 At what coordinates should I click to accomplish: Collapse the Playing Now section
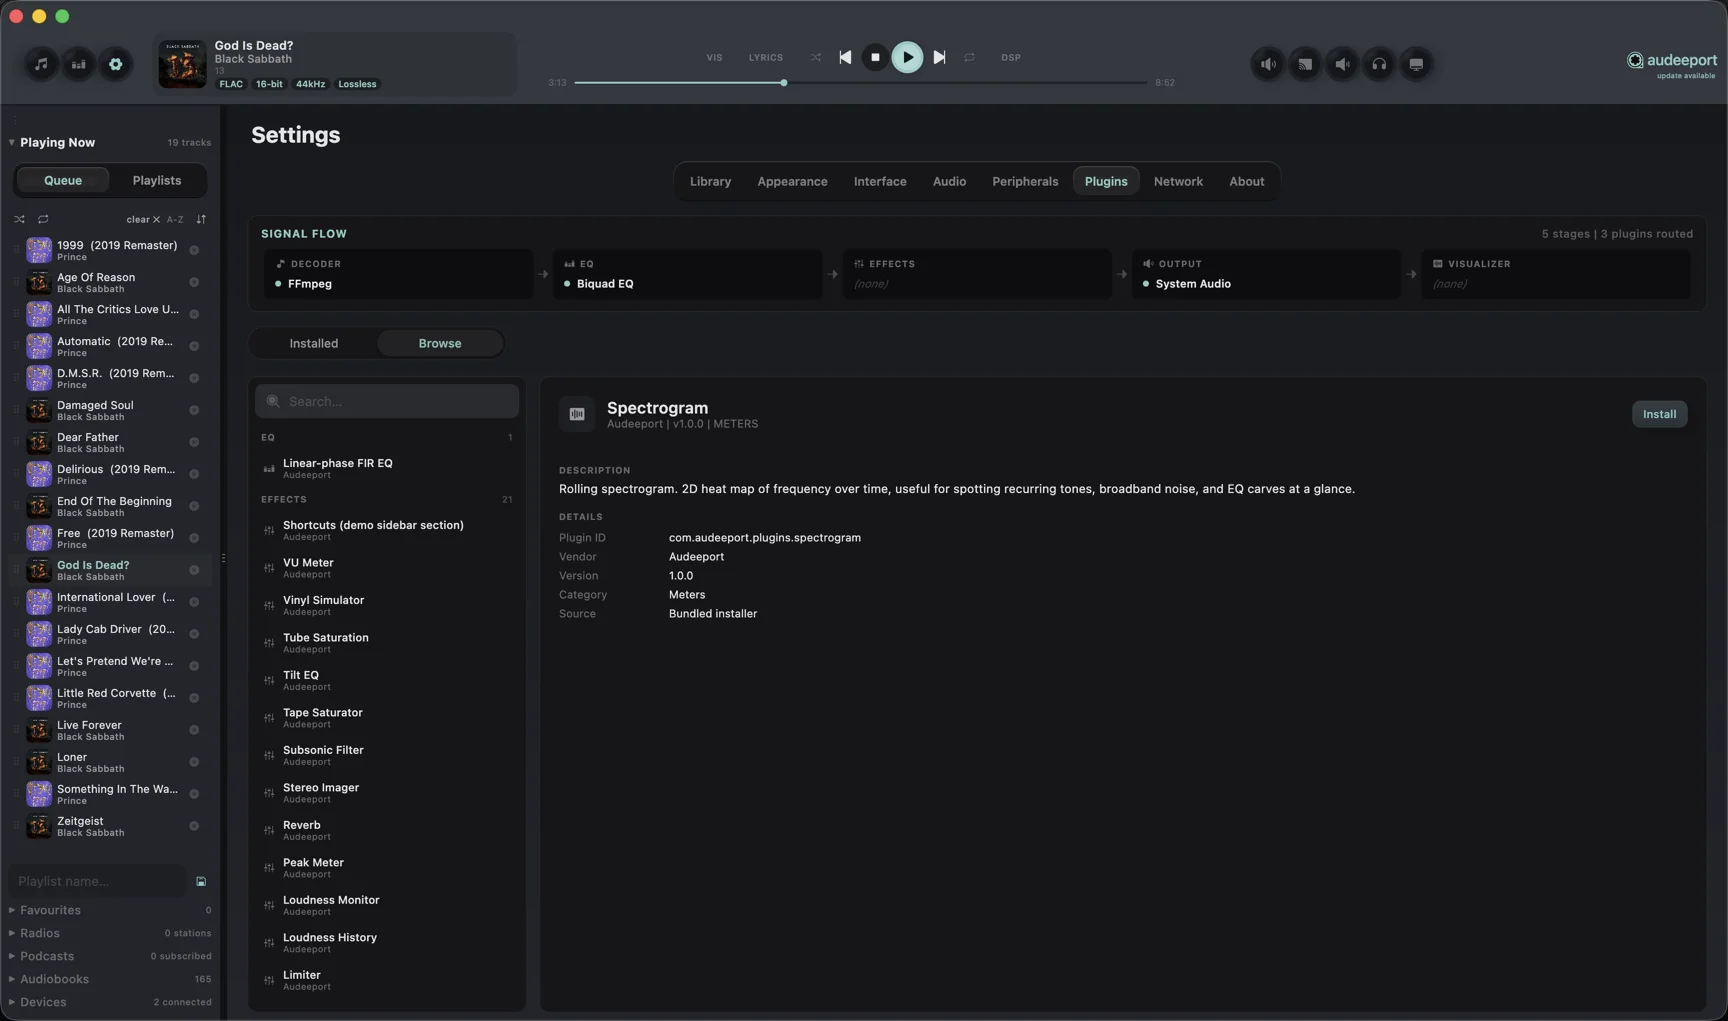11,142
